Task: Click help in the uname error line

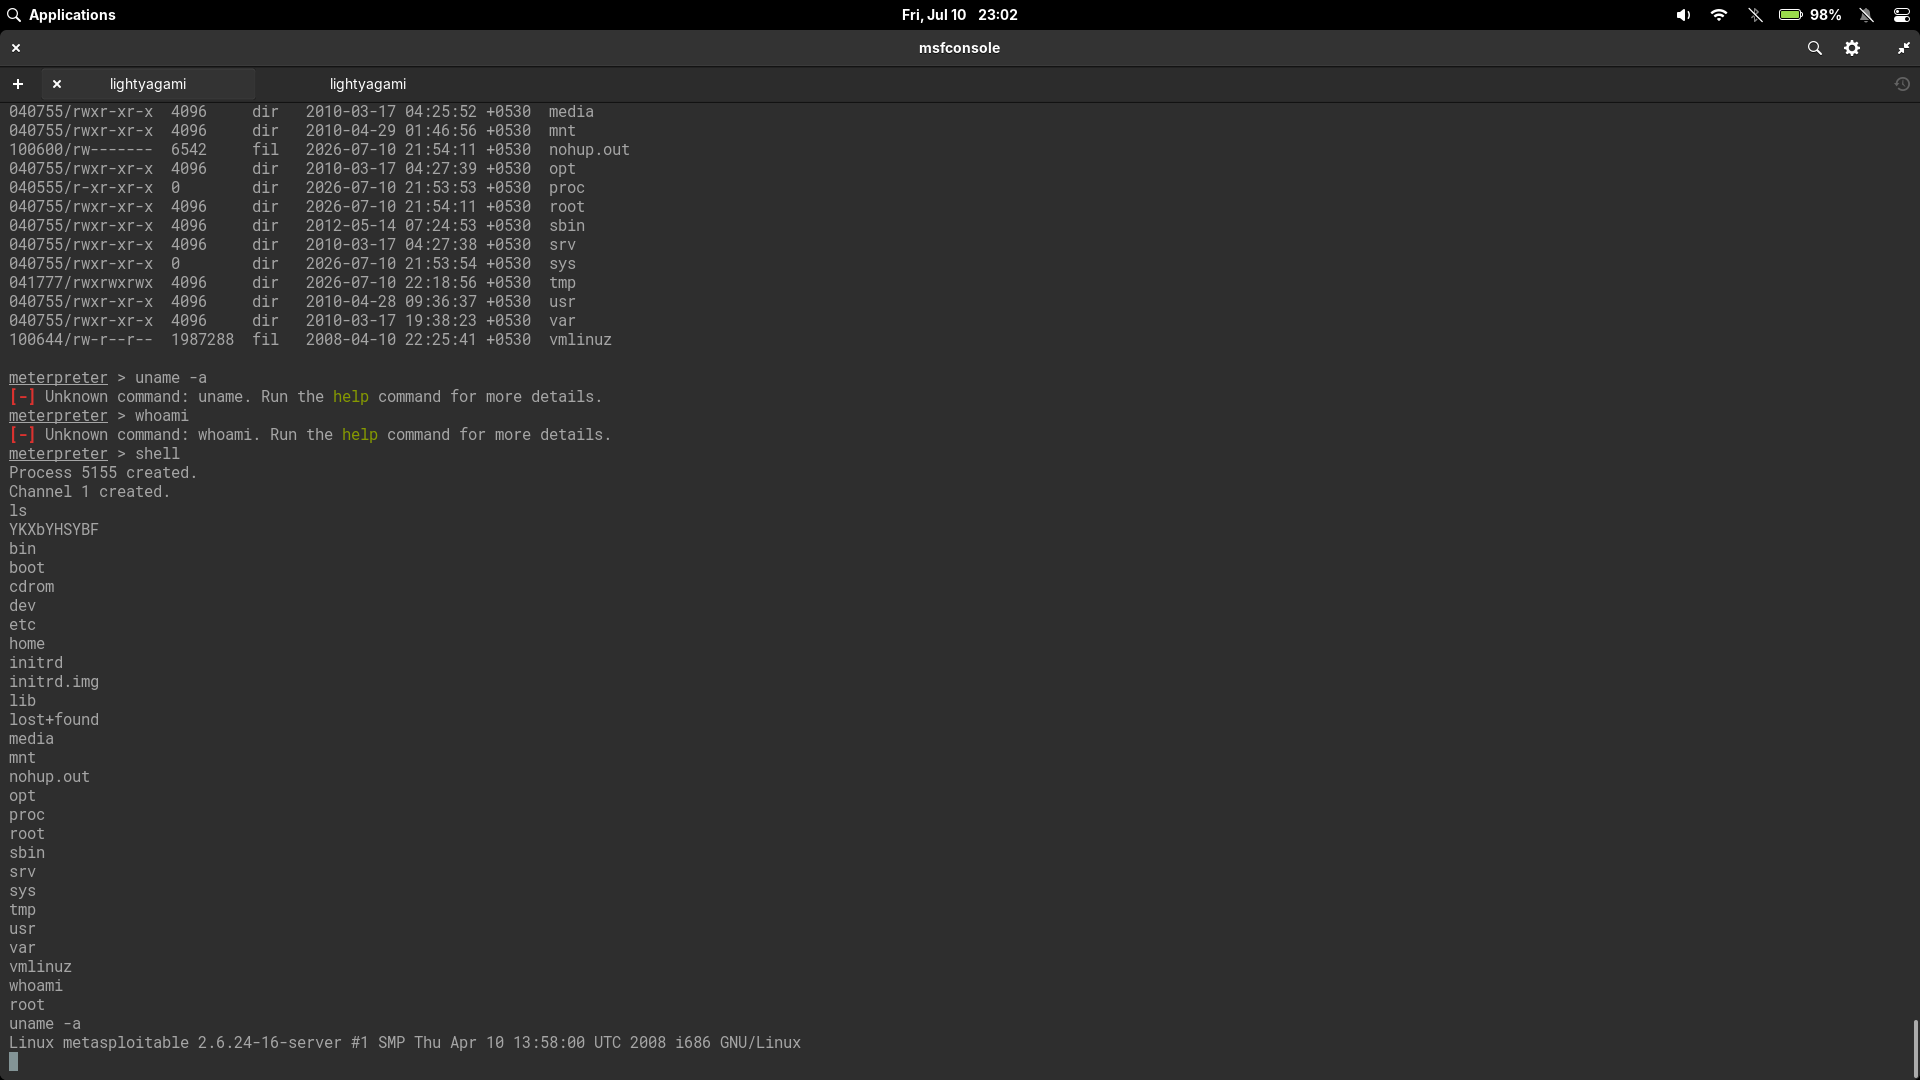Action: 351,397
